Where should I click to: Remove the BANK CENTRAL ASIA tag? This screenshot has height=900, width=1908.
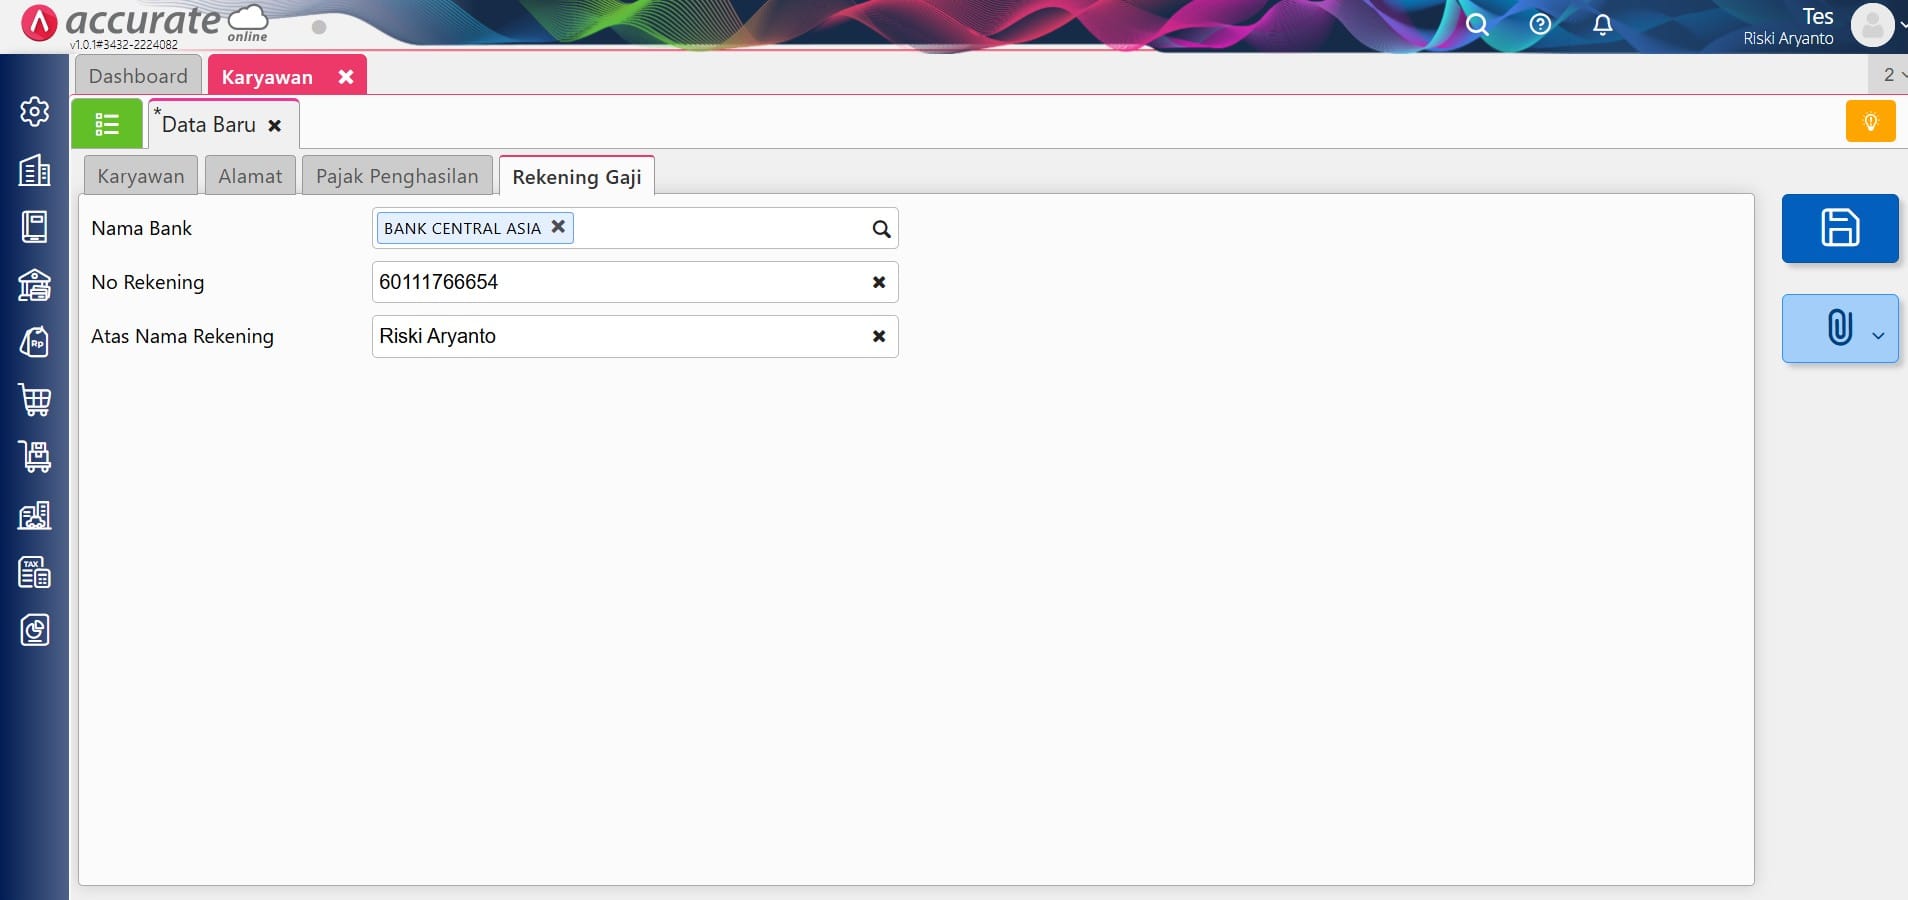558,227
